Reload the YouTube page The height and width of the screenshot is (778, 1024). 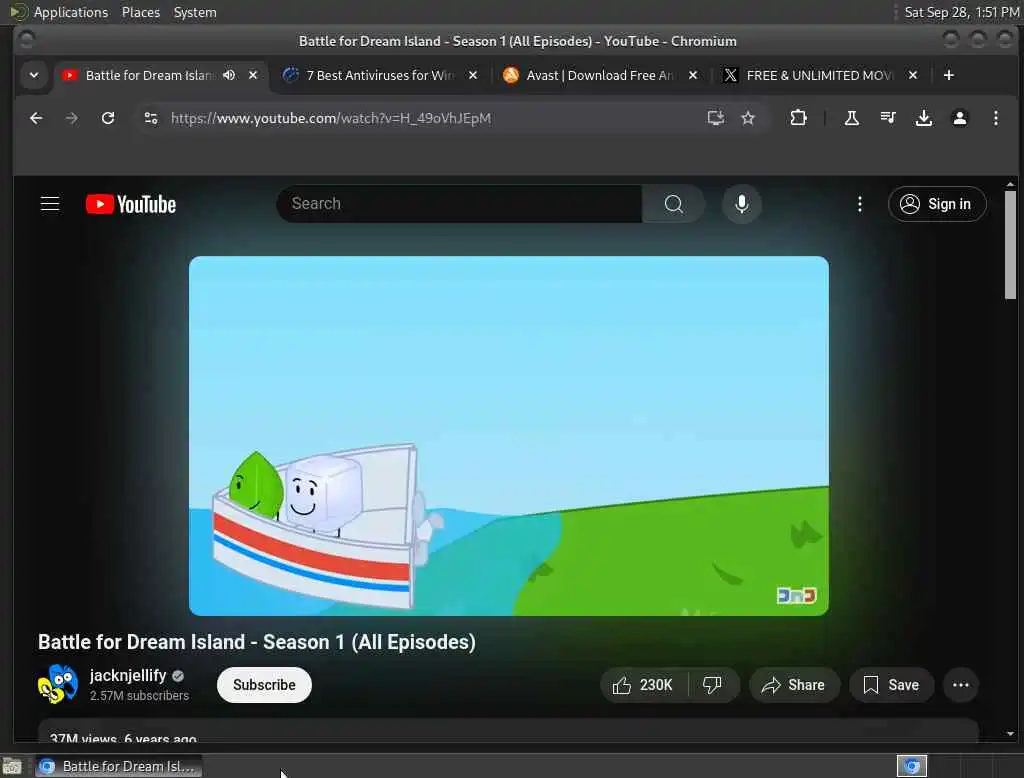click(108, 118)
